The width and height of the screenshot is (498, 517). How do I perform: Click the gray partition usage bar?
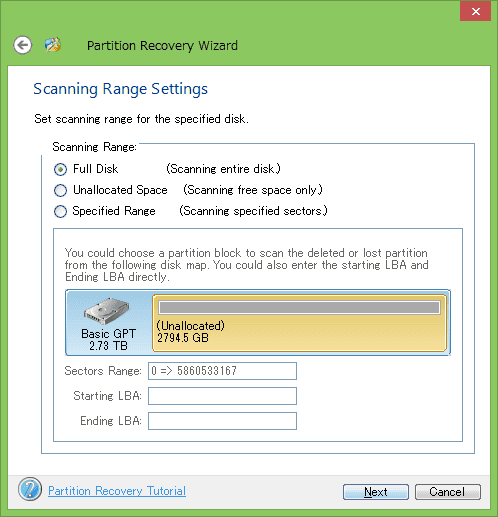coord(299,307)
